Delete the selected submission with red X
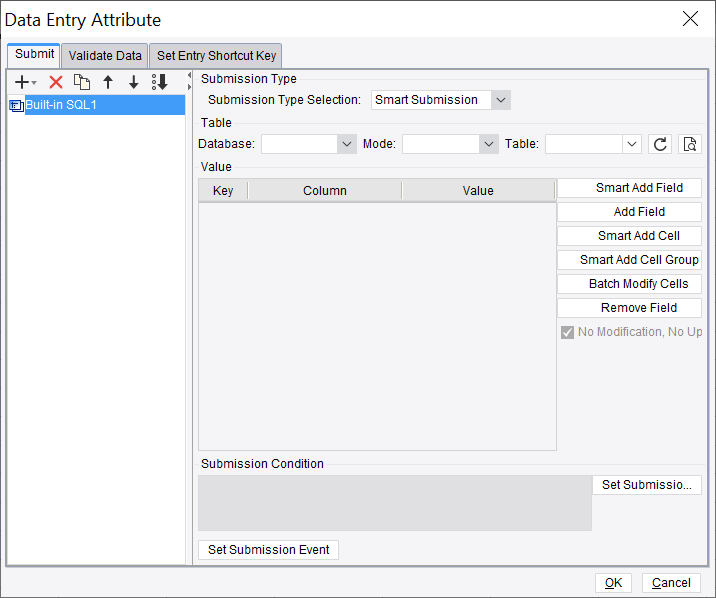 pos(56,82)
